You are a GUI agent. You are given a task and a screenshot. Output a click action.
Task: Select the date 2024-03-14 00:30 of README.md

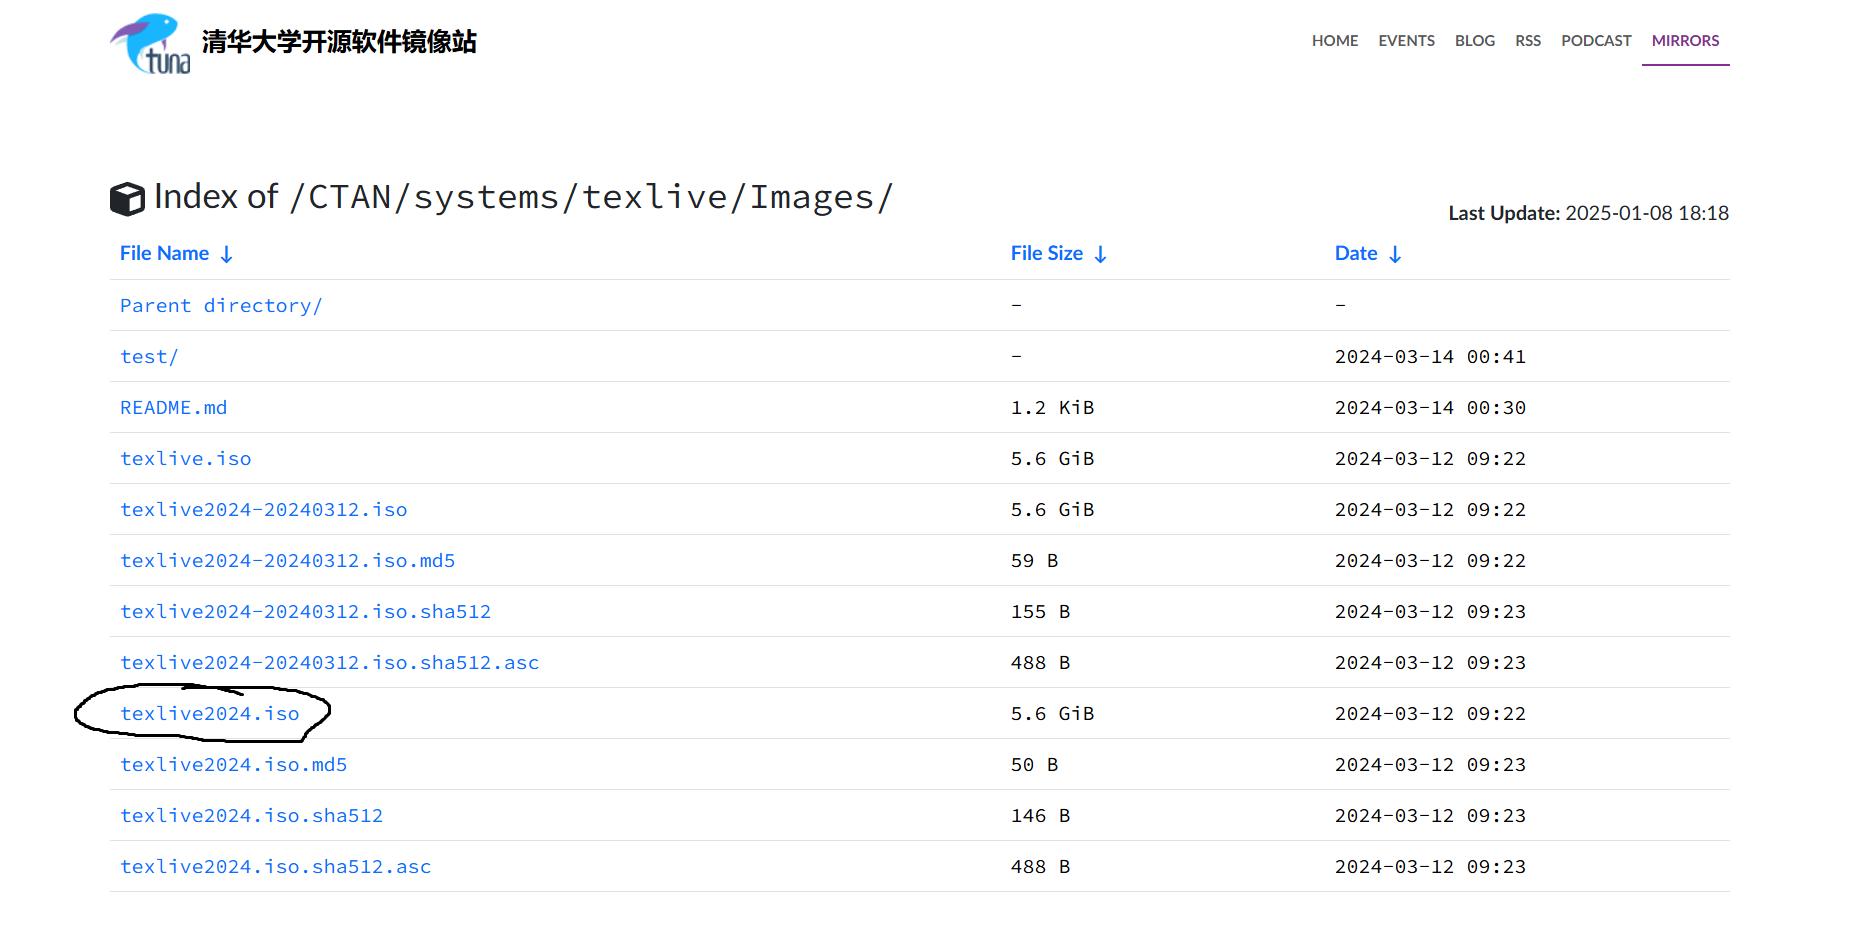tap(1431, 408)
